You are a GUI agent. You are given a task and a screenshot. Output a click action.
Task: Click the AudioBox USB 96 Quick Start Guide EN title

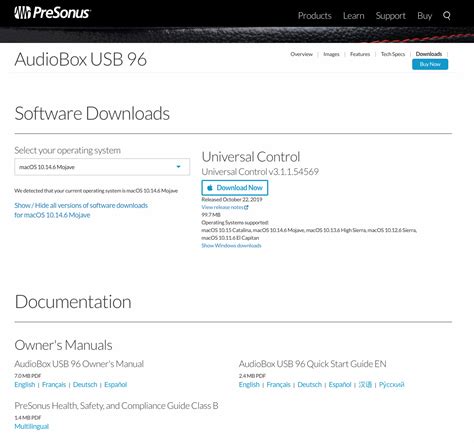click(312, 364)
